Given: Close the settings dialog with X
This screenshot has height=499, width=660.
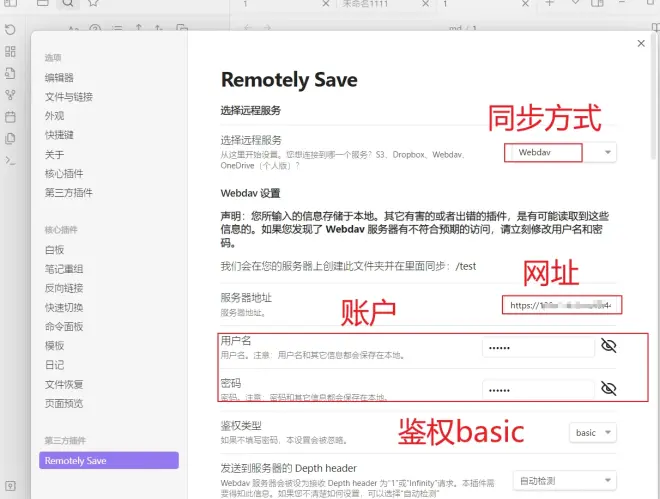Looking at the screenshot, I should [x=641, y=43].
